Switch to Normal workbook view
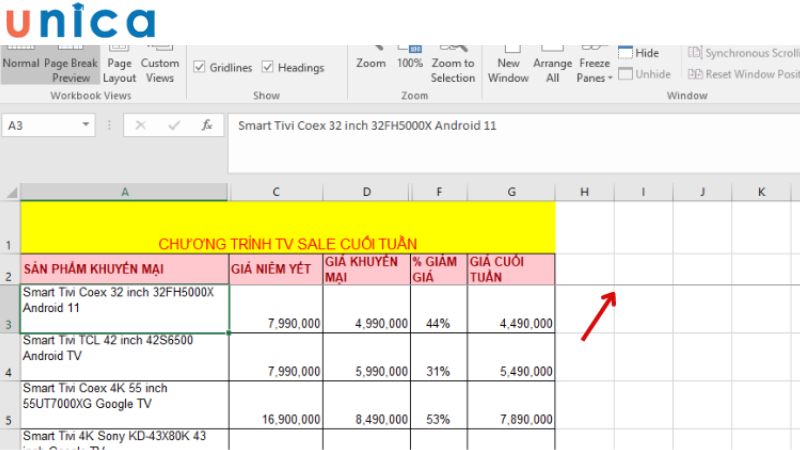The image size is (800, 450). coord(21,62)
